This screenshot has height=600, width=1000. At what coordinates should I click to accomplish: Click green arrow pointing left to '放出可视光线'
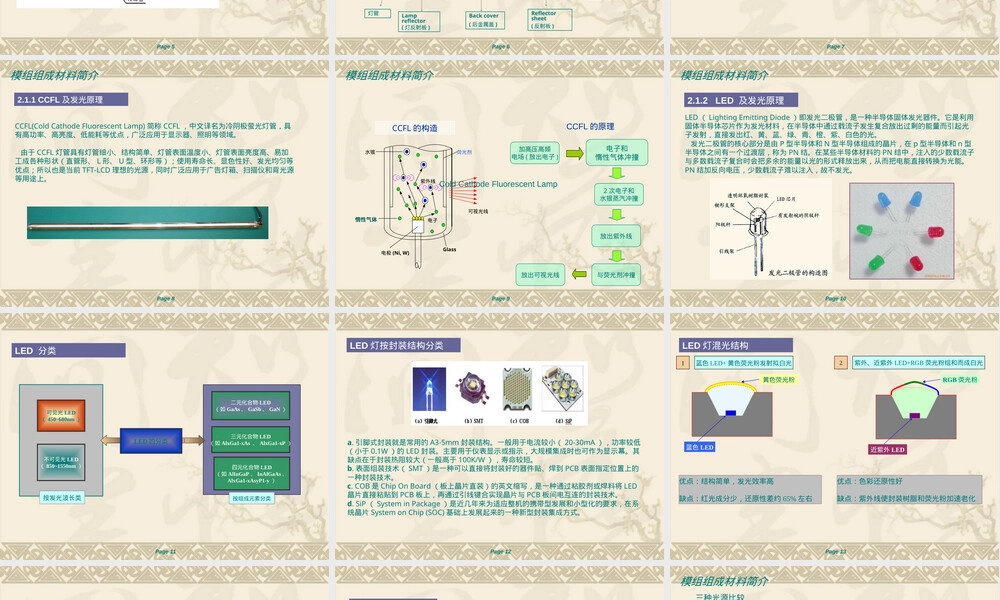[579, 274]
